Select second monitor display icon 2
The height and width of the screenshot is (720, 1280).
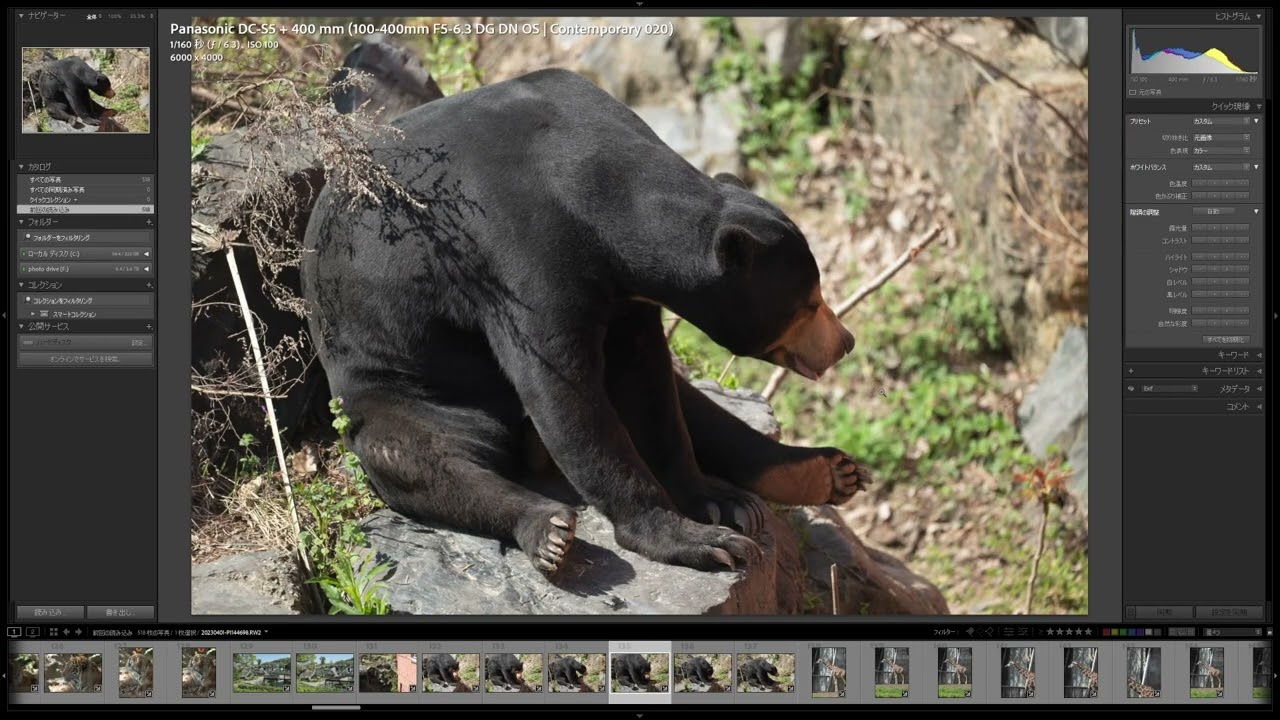click(32, 632)
